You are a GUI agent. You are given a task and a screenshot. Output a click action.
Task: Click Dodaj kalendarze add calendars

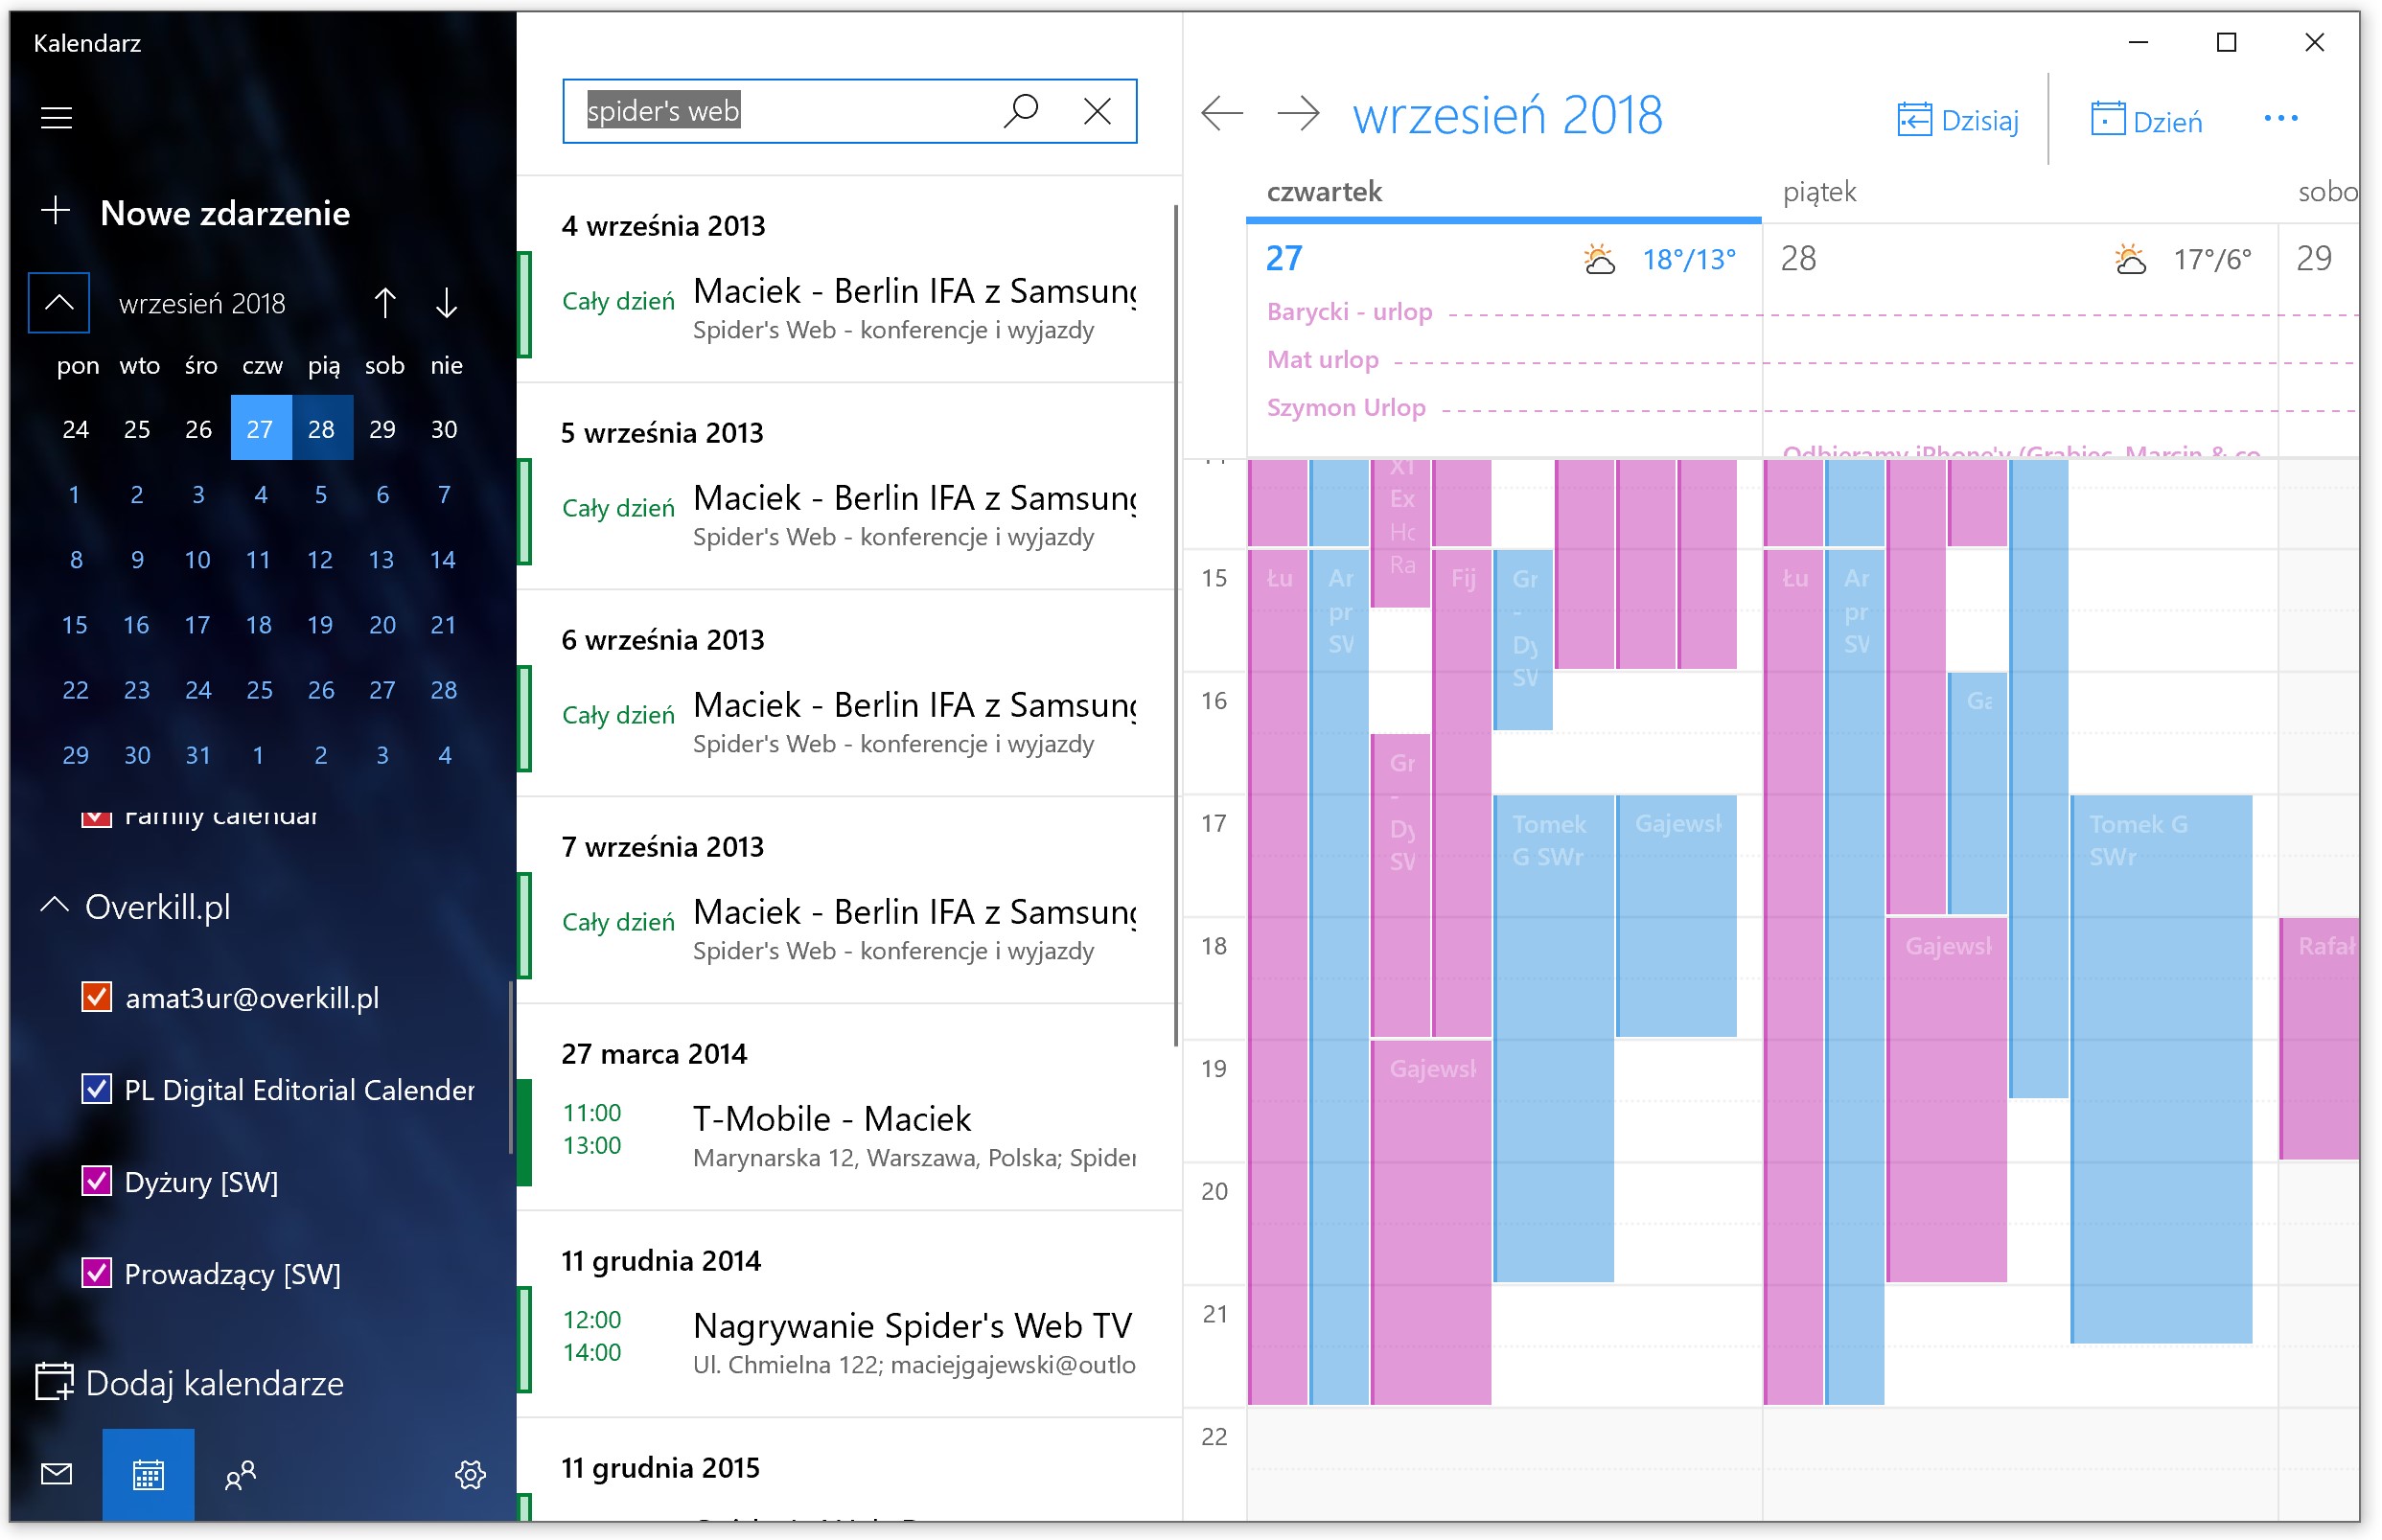[x=190, y=1383]
